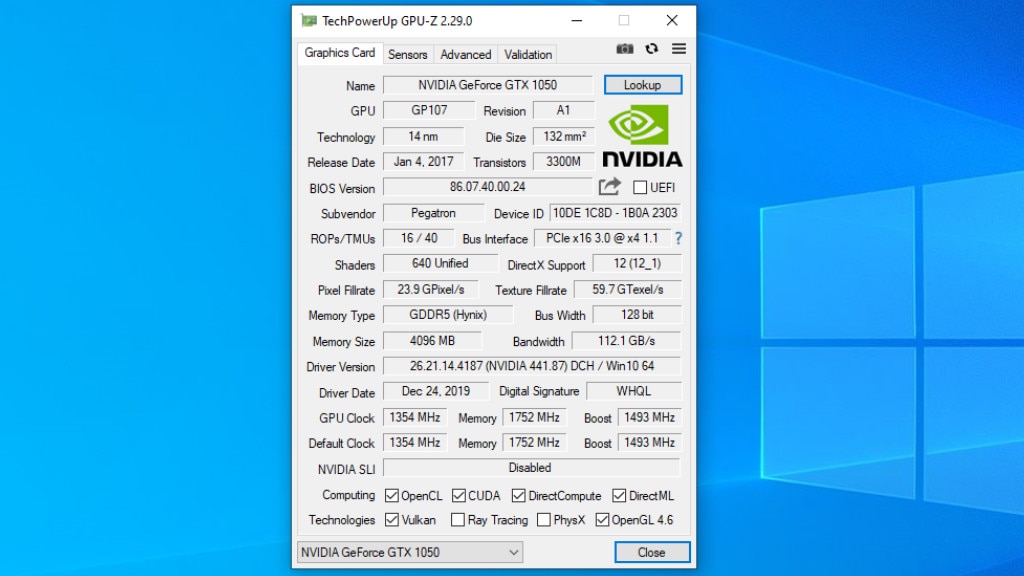Click the Bus Width value 128 bit

click(x=637, y=315)
